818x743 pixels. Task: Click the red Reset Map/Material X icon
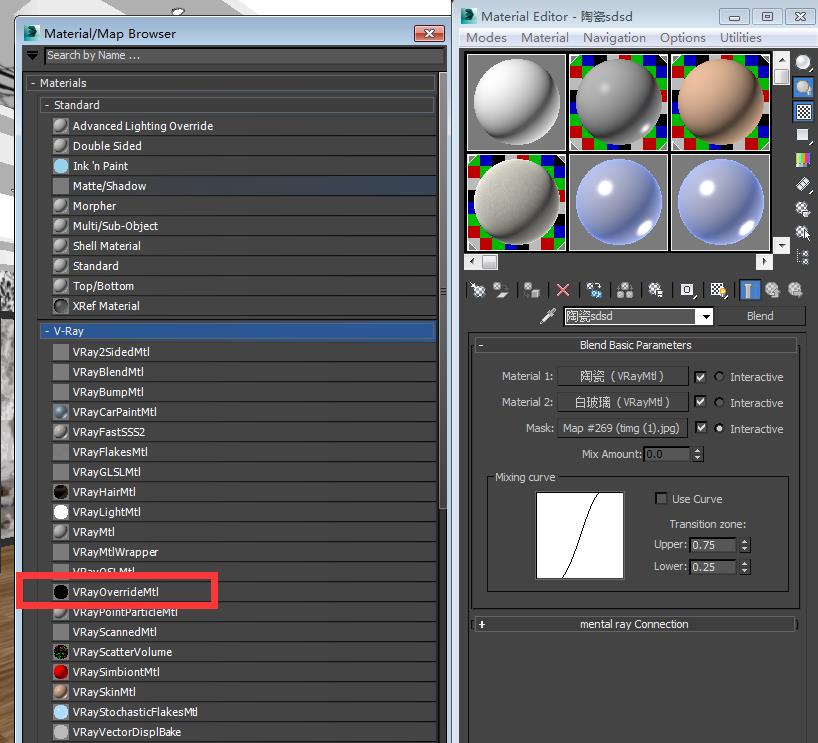[563, 290]
